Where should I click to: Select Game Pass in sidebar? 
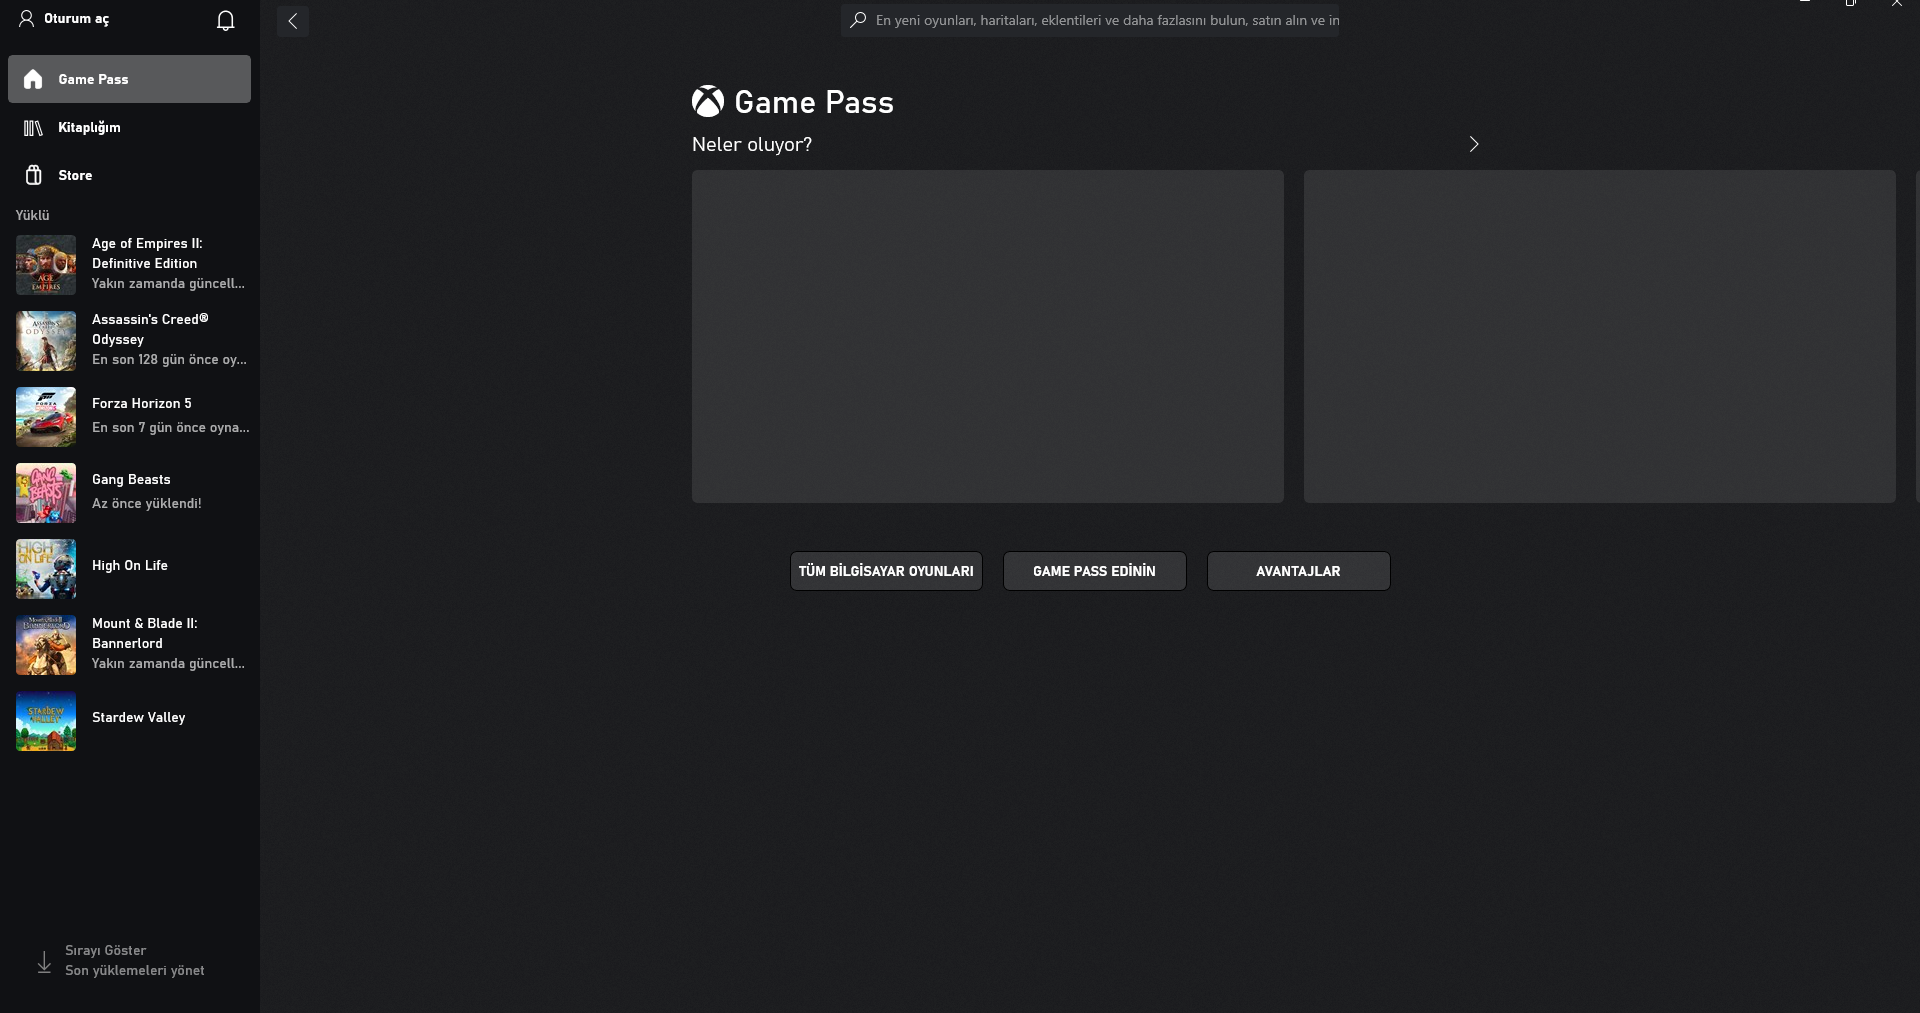point(129,79)
